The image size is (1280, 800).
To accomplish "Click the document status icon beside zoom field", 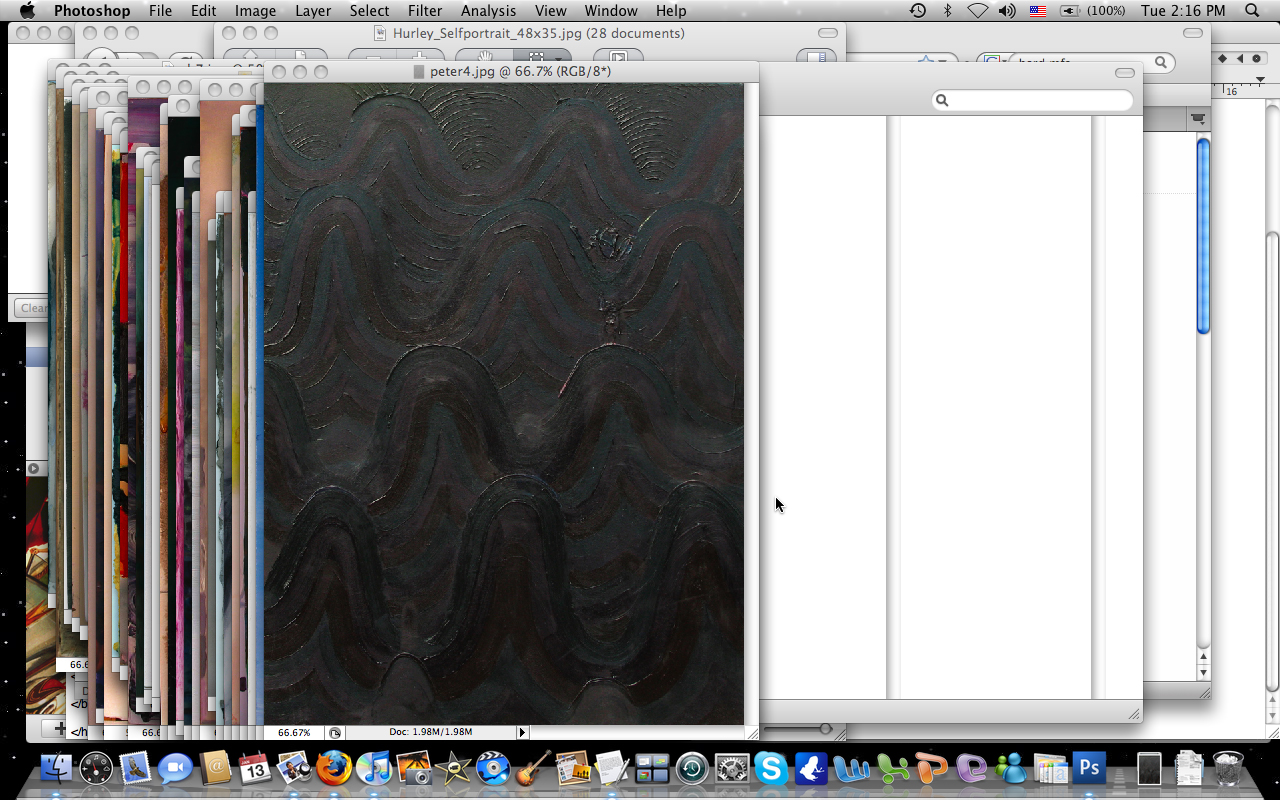I will pyautogui.click(x=335, y=733).
